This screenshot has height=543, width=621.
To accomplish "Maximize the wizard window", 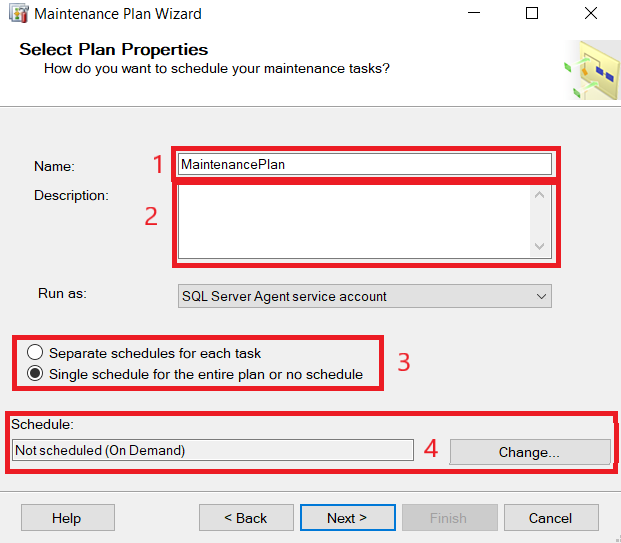I will (532, 14).
